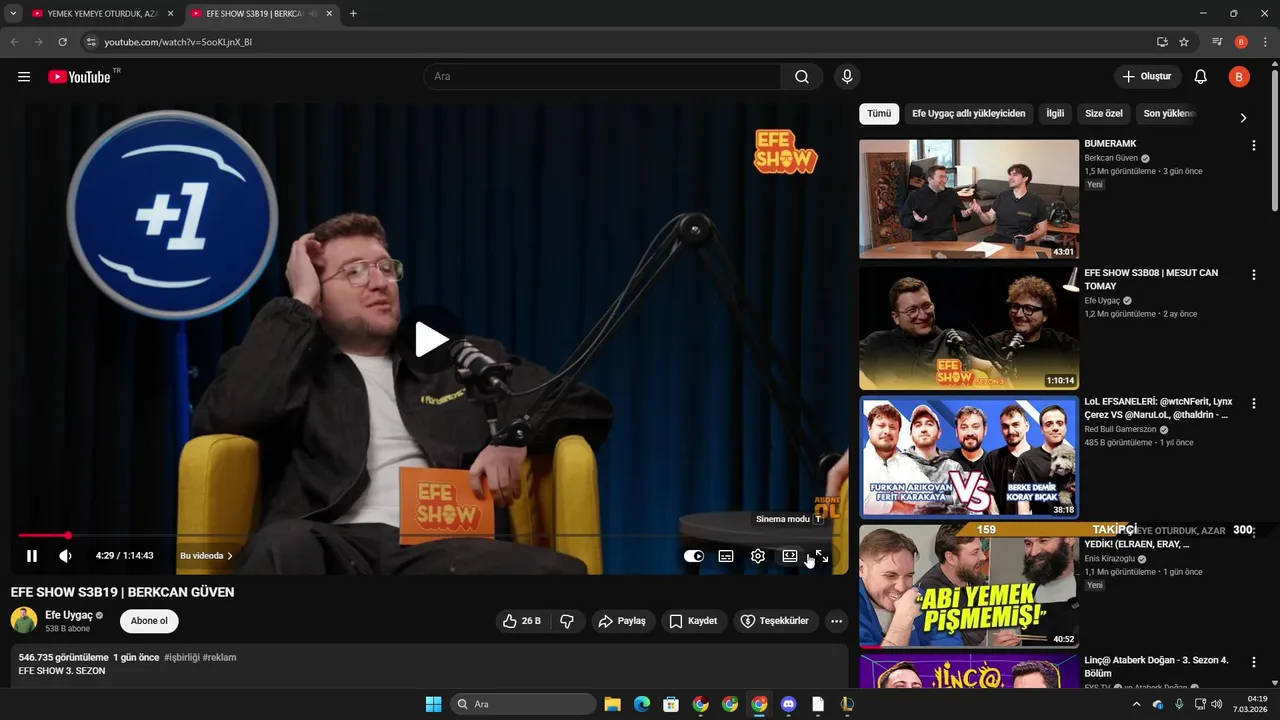Pause the video with pause button
This screenshot has height=720, width=1280.
(32, 556)
